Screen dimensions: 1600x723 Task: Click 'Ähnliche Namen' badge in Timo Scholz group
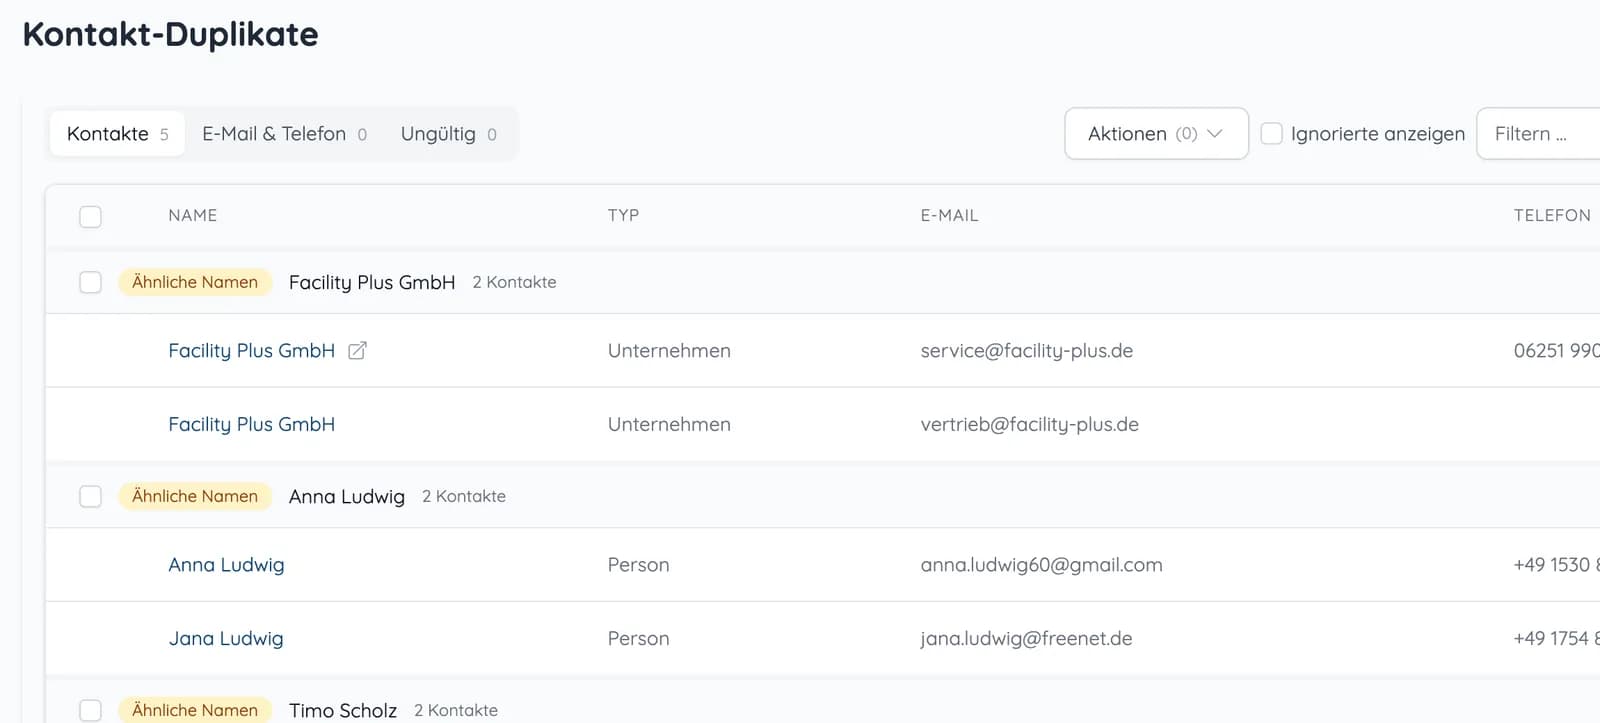tap(195, 710)
